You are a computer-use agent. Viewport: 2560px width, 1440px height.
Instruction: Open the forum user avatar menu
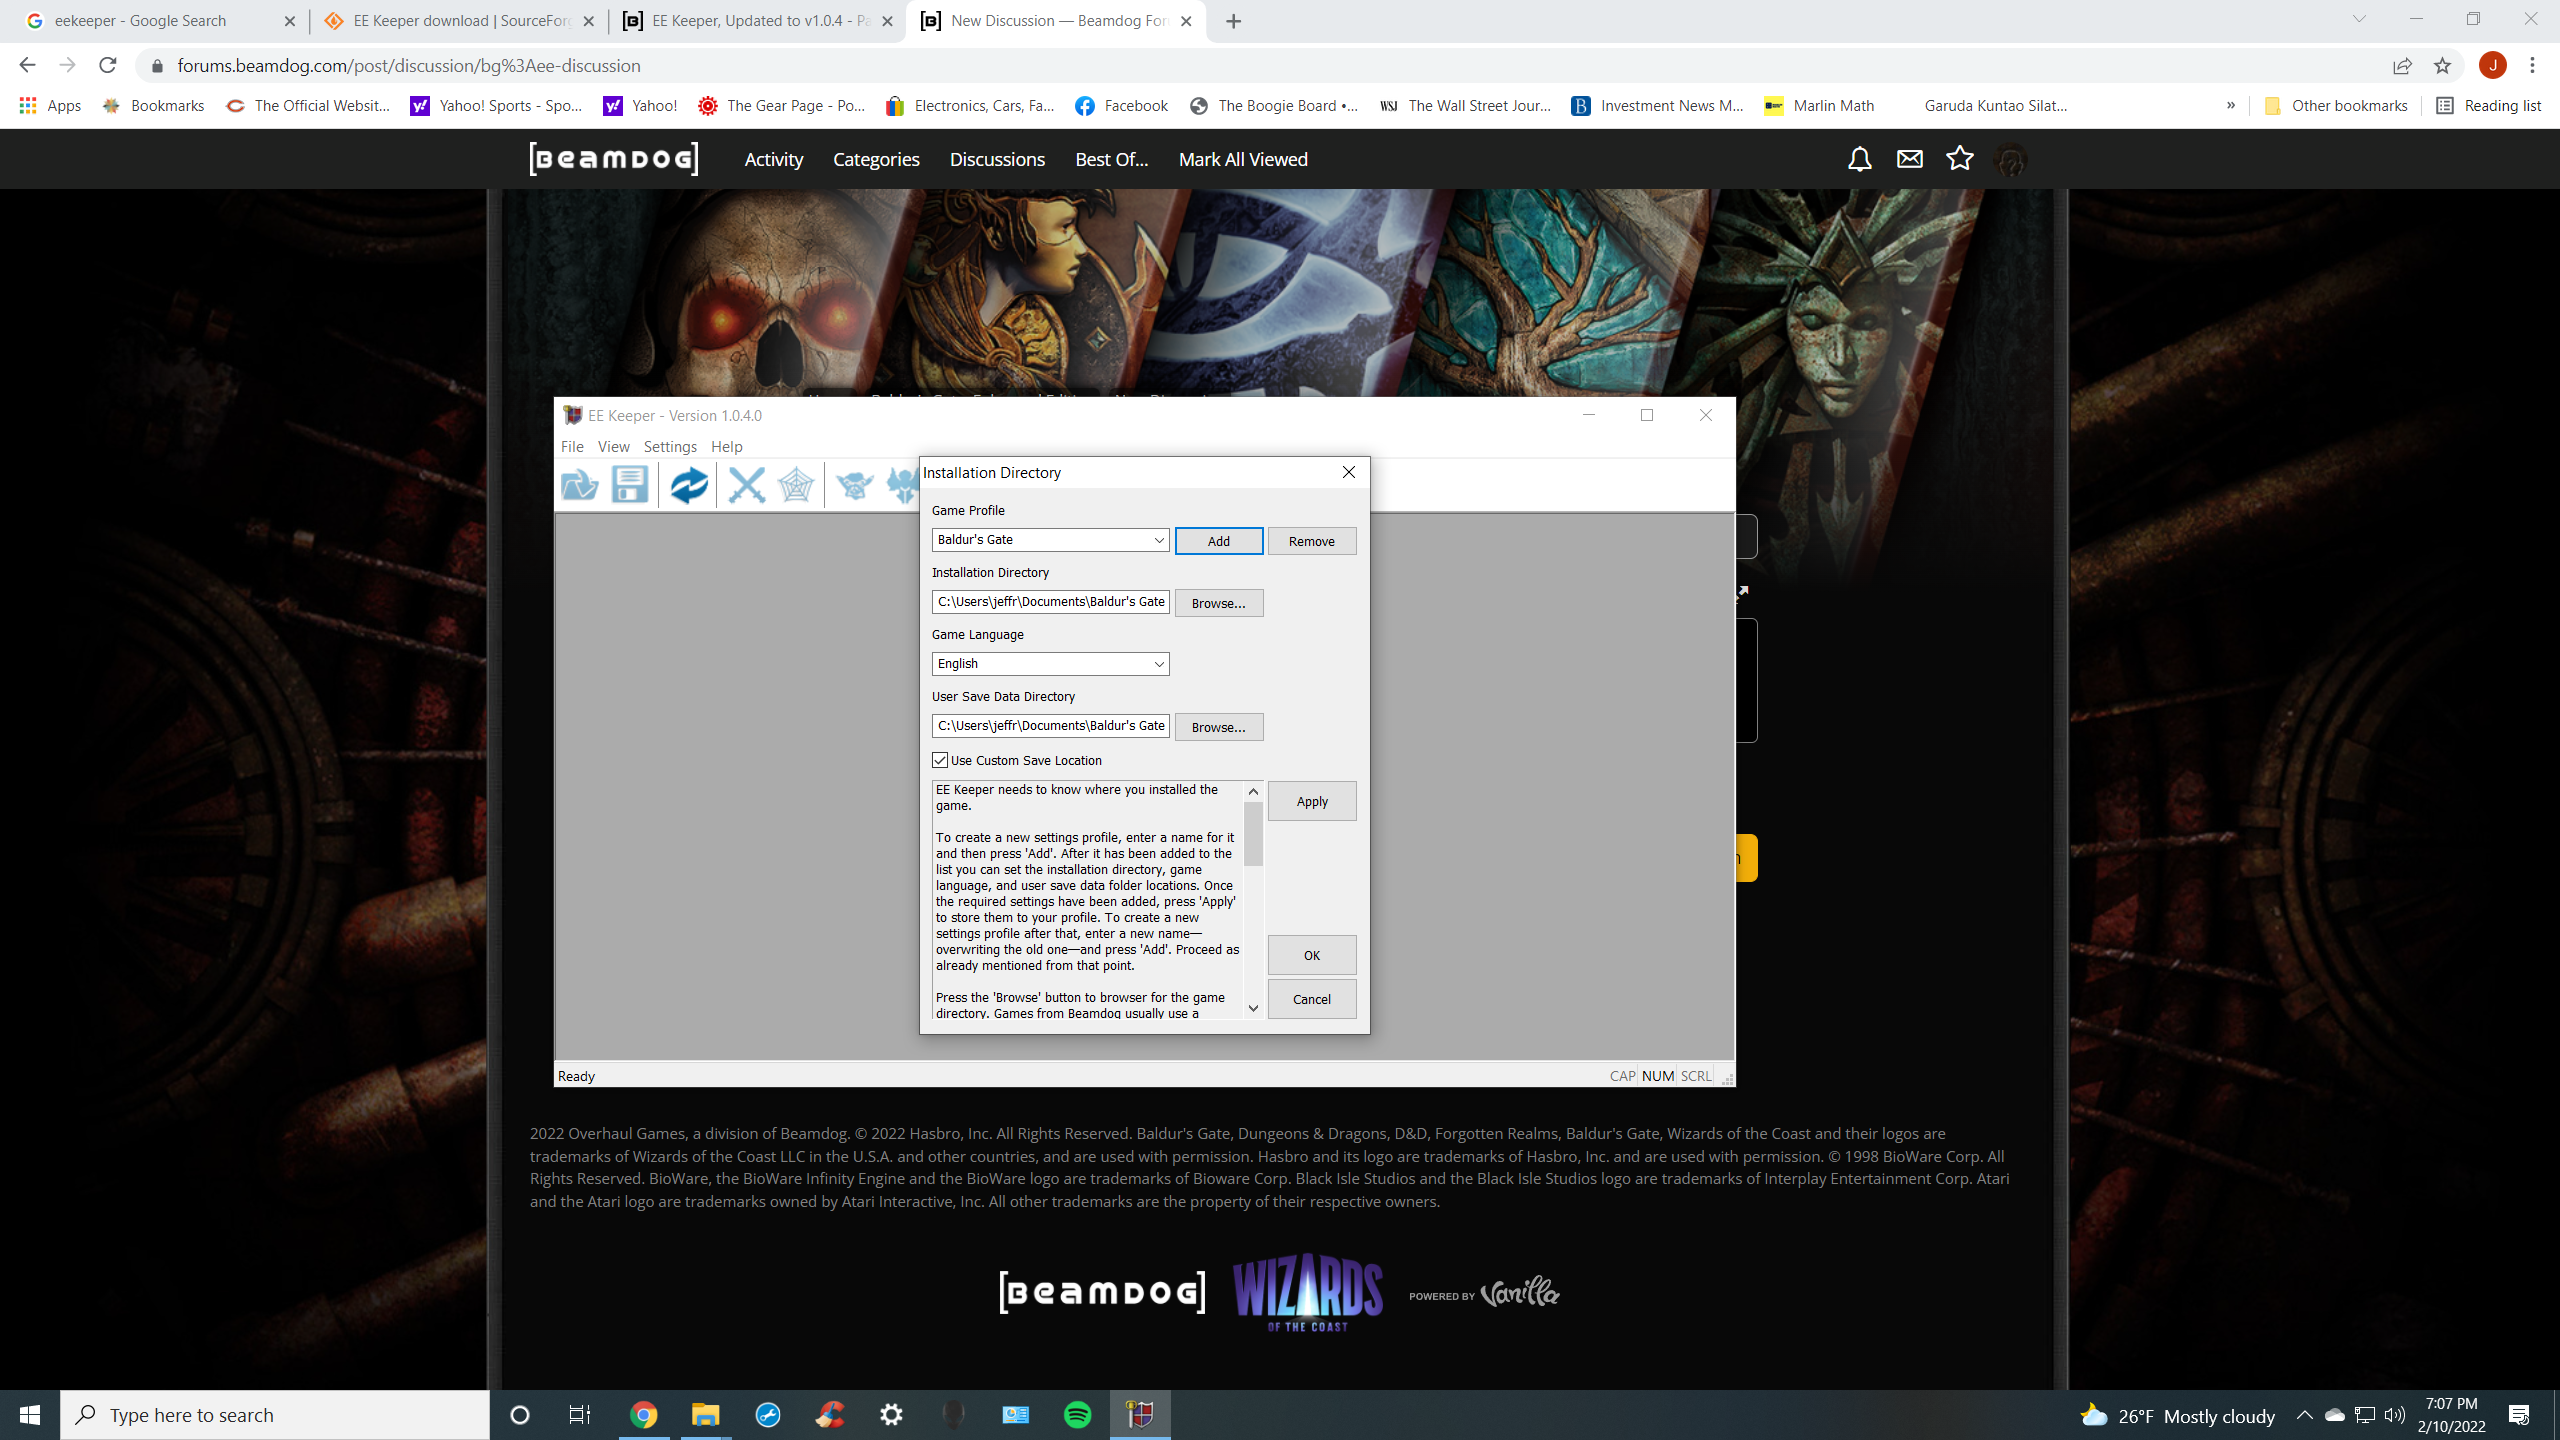2010,160
